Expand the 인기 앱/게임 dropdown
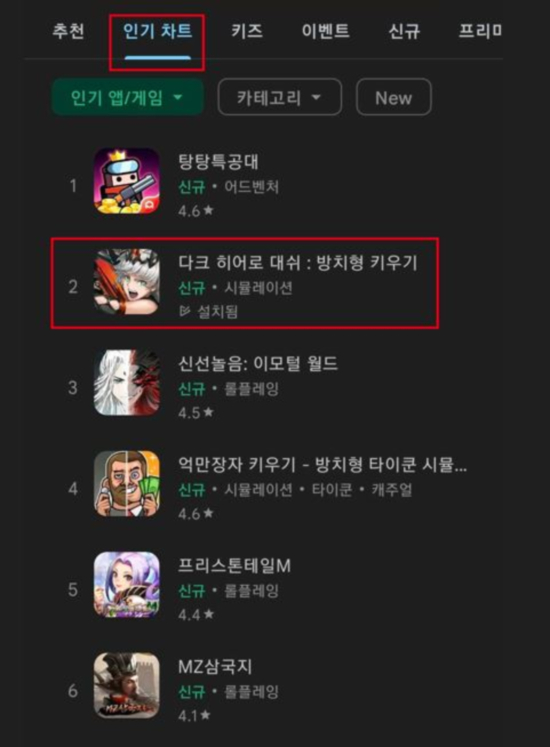550x747 pixels. [x=127, y=97]
